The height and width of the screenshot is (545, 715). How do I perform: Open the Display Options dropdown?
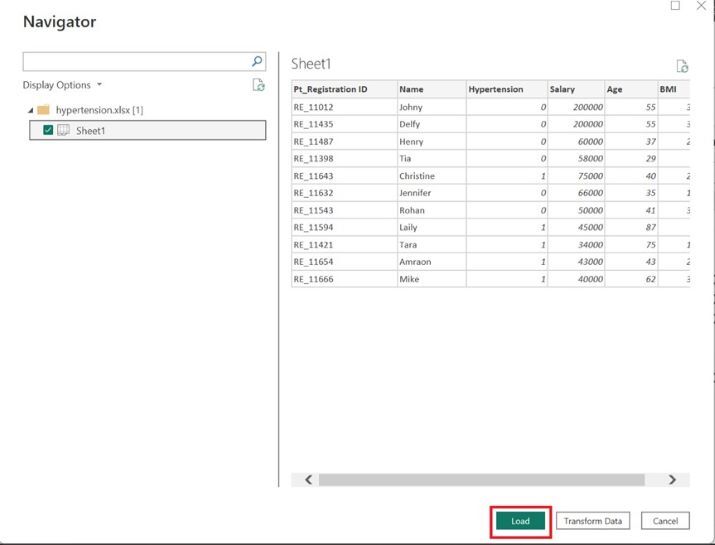pyautogui.click(x=62, y=85)
